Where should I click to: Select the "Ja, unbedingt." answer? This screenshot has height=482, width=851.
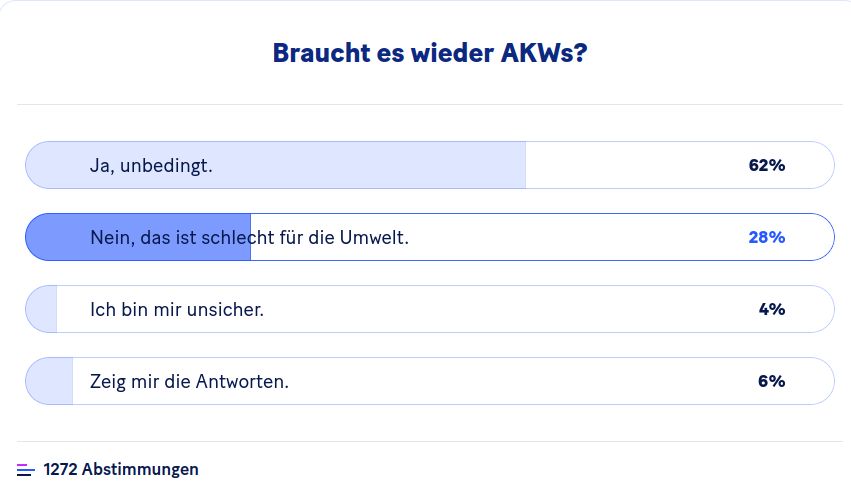point(151,165)
